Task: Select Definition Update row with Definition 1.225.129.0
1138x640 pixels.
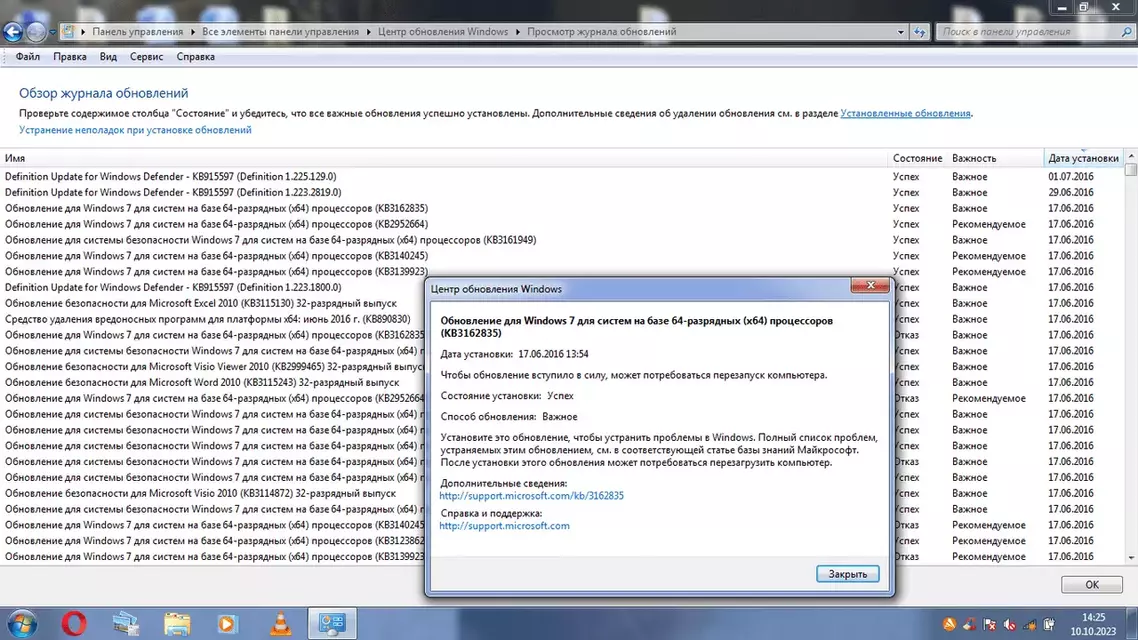Action: tap(562, 176)
